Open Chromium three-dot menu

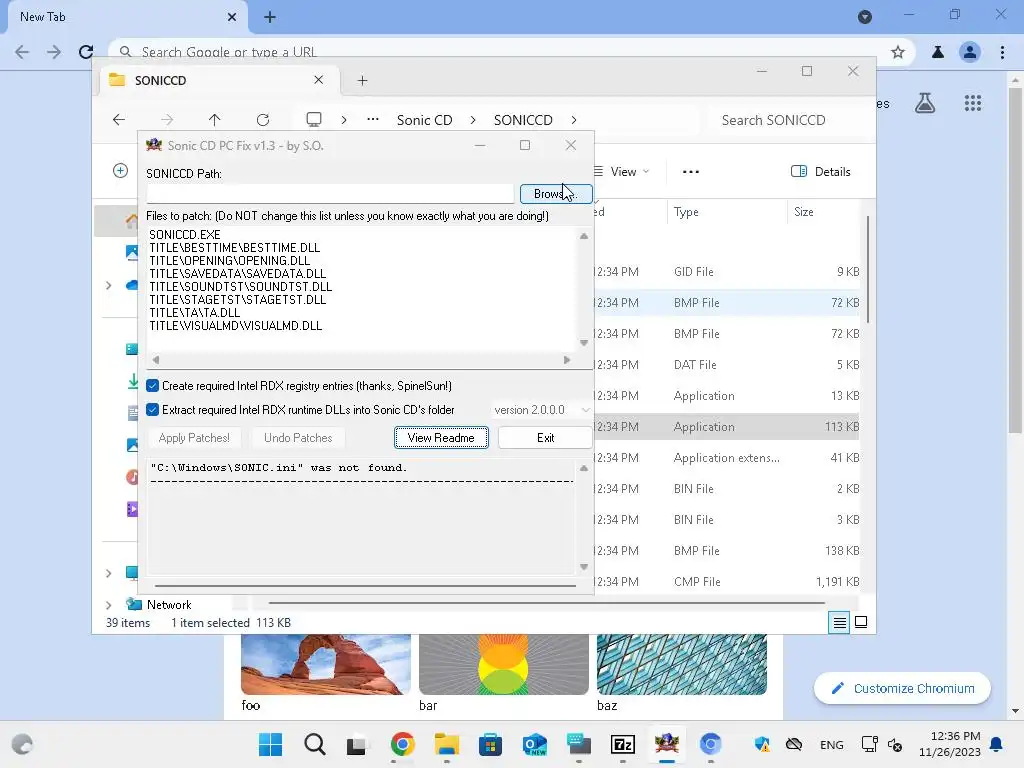click(x=1002, y=52)
